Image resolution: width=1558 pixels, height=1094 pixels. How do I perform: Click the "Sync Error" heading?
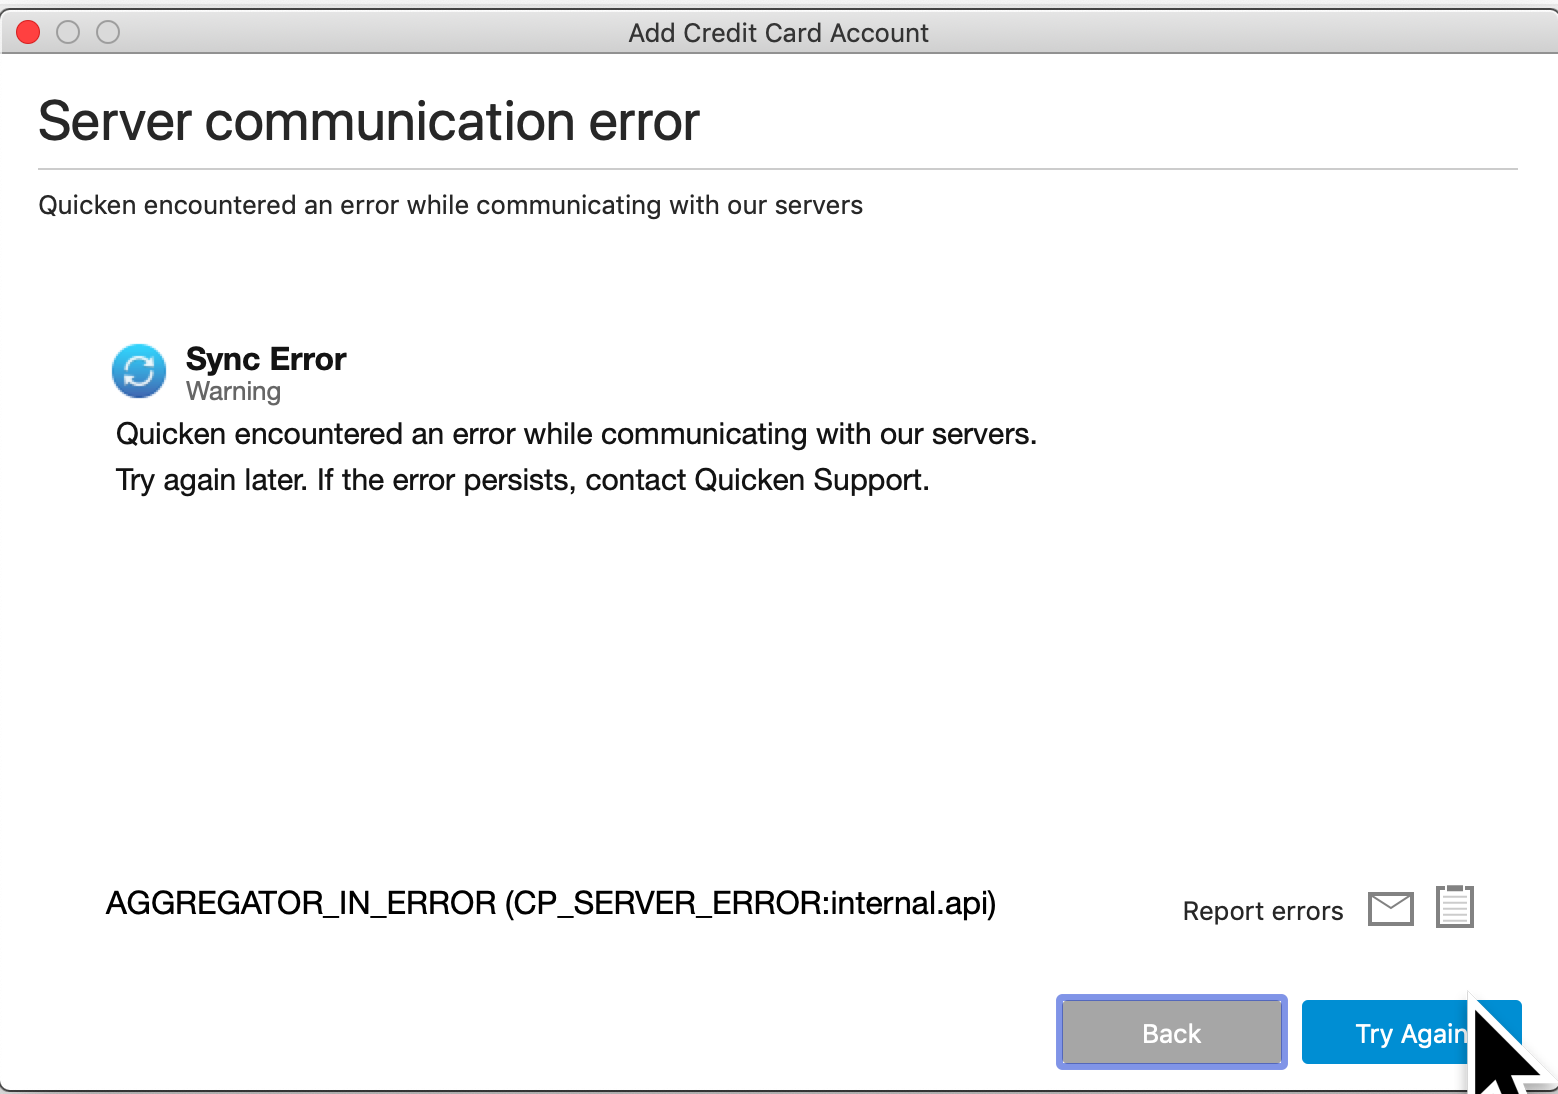(x=266, y=359)
